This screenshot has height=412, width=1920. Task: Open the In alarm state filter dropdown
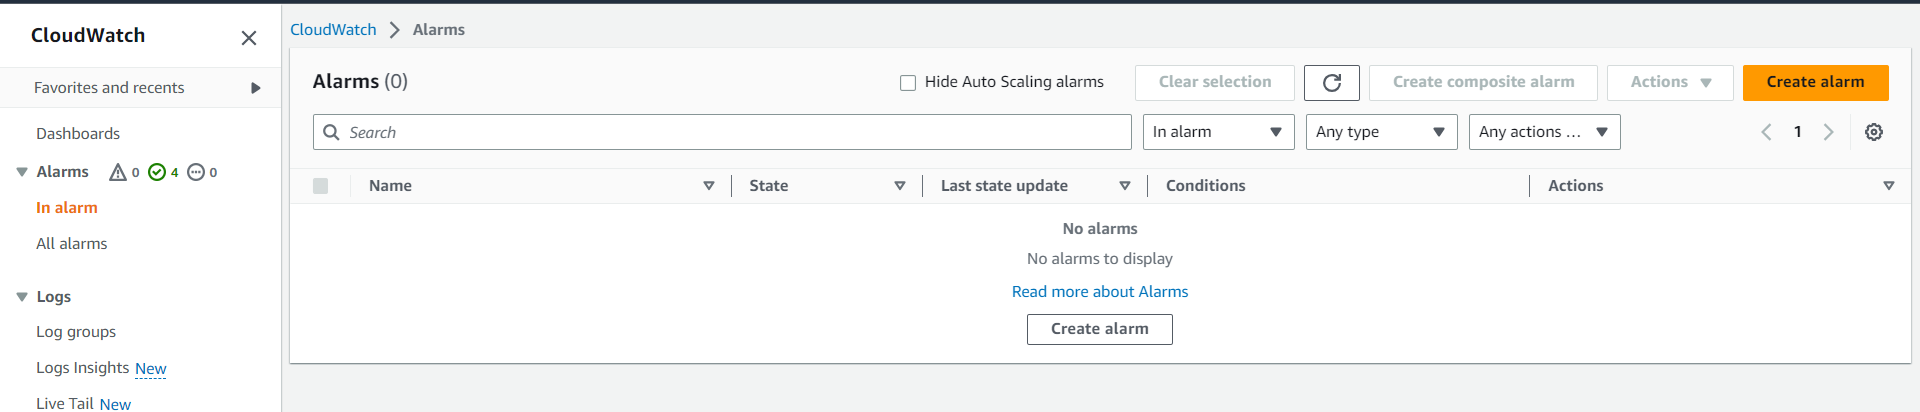pyautogui.click(x=1218, y=132)
